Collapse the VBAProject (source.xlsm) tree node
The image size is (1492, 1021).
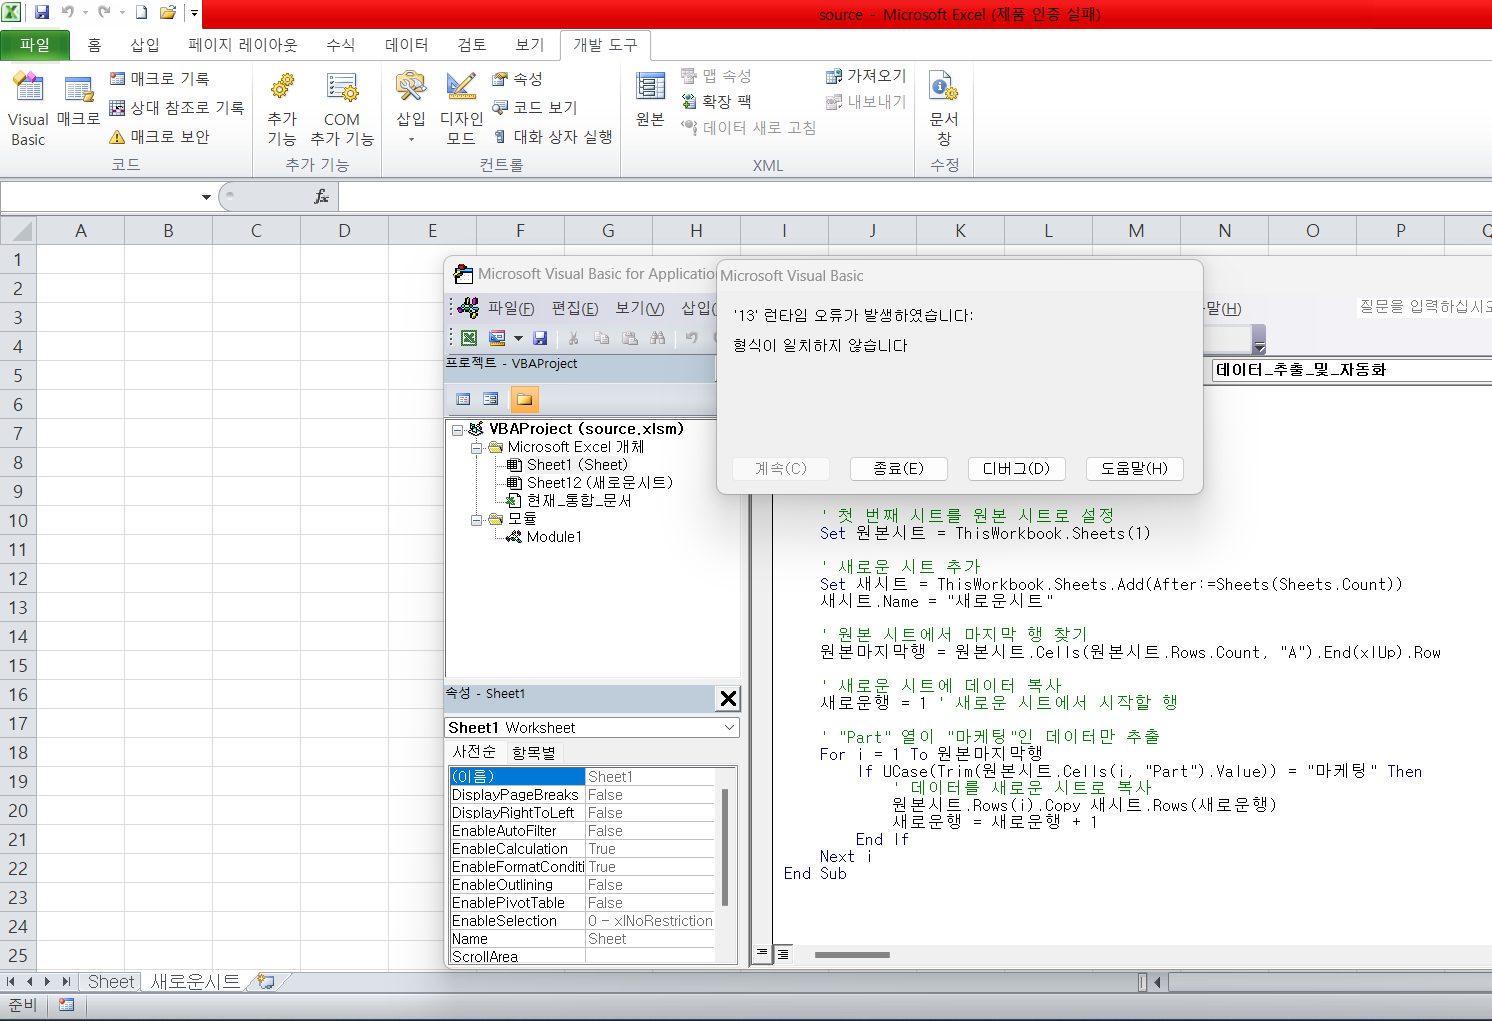point(457,429)
